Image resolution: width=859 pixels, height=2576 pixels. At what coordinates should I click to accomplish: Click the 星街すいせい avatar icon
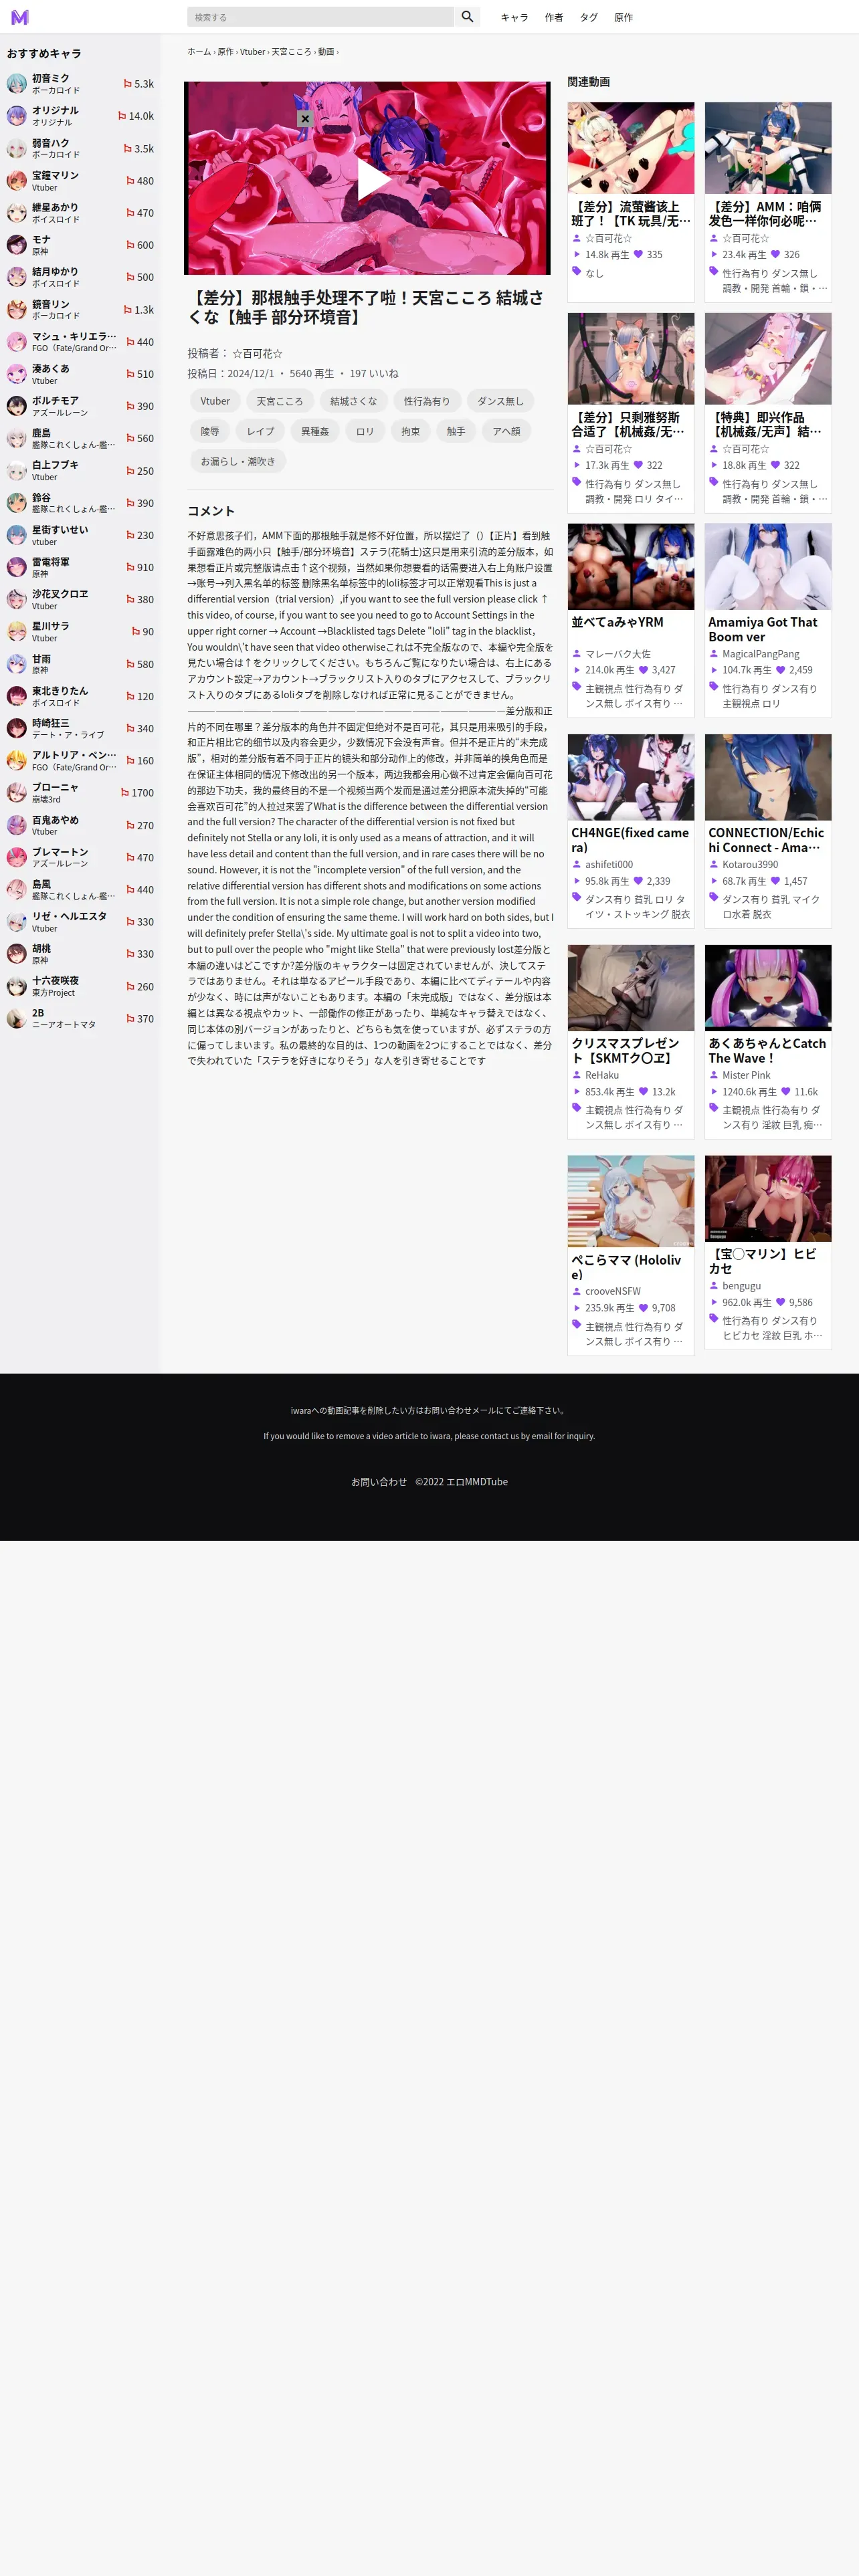(x=17, y=535)
